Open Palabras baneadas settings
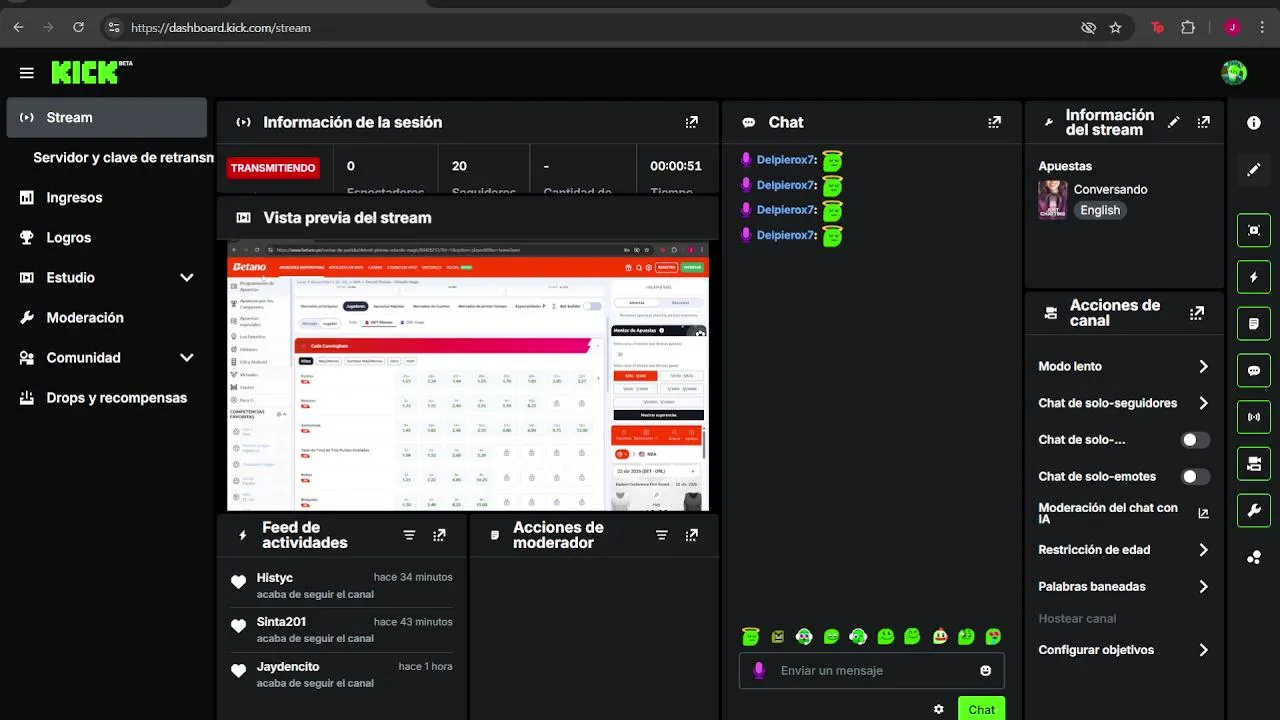Viewport: 1280px width, 720px height. (1124, 586)
